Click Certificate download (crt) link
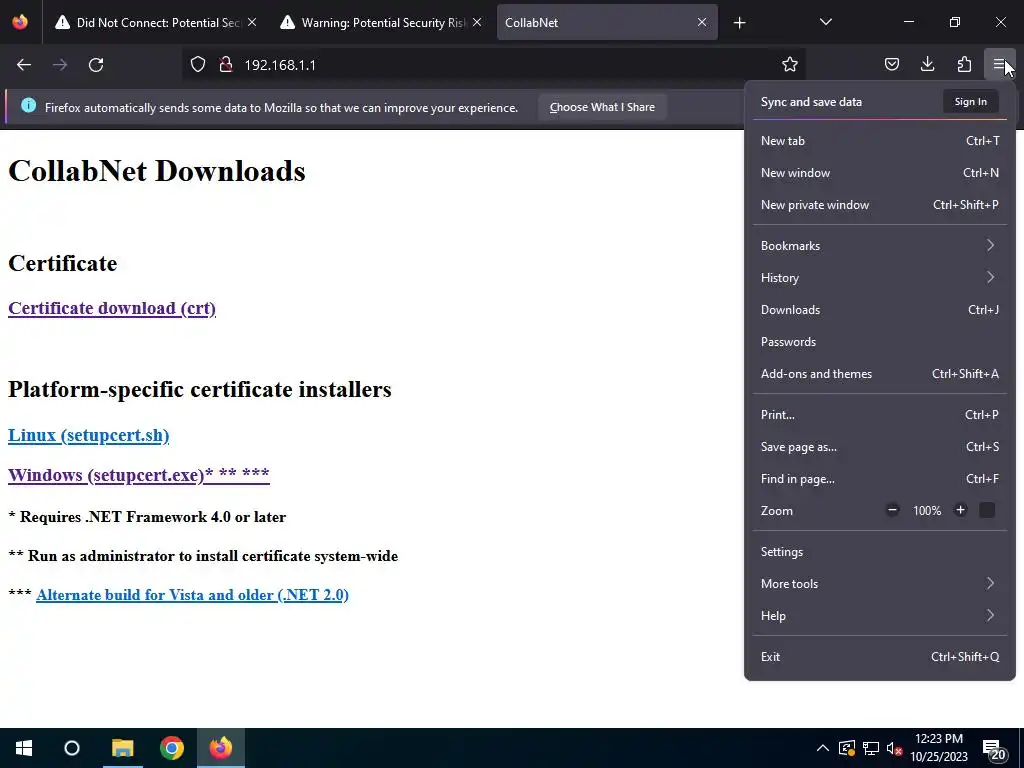The height and width of the screenshot is (768, 1024). coord(112,308)
